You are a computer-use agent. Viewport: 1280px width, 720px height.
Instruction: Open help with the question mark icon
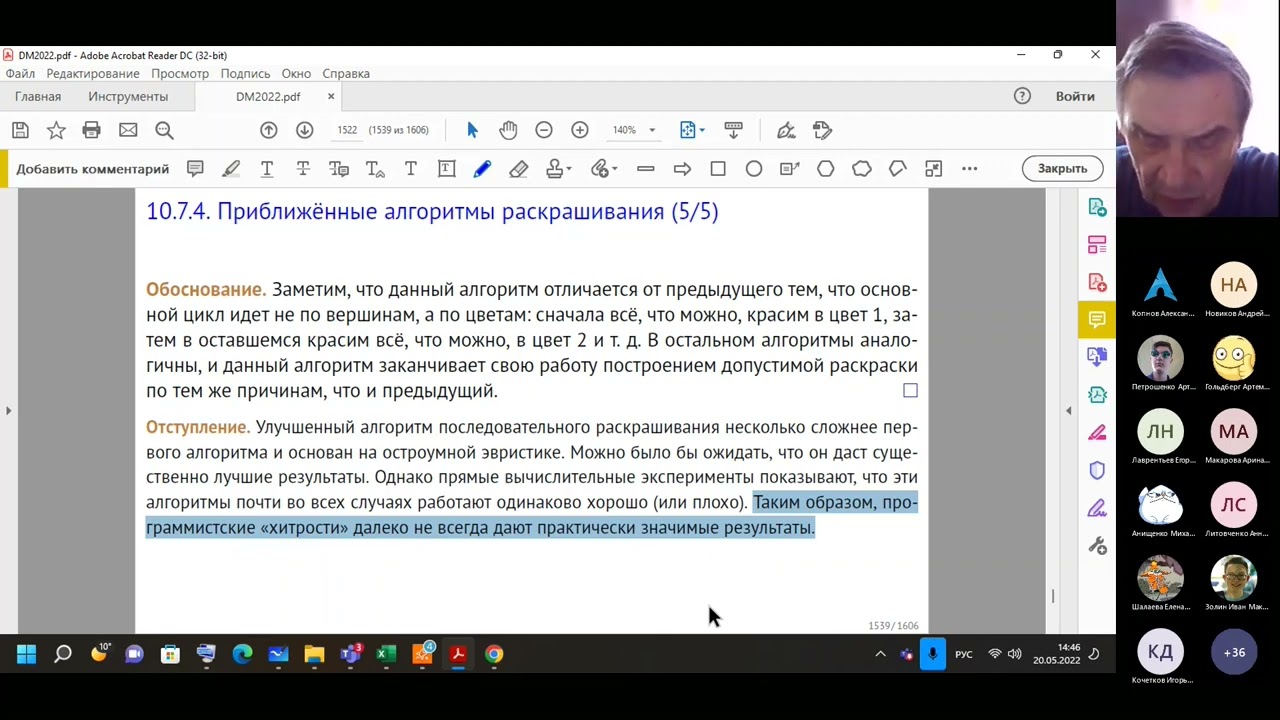pos(1022,96)
